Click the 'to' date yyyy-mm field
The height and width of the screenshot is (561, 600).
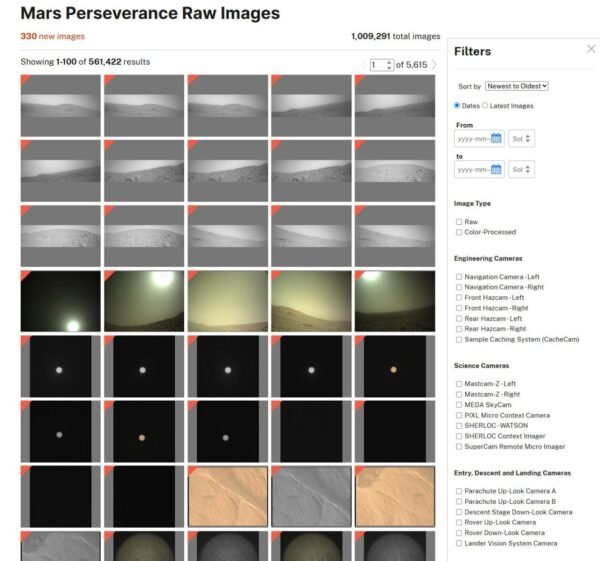click(x=479, y=169)
